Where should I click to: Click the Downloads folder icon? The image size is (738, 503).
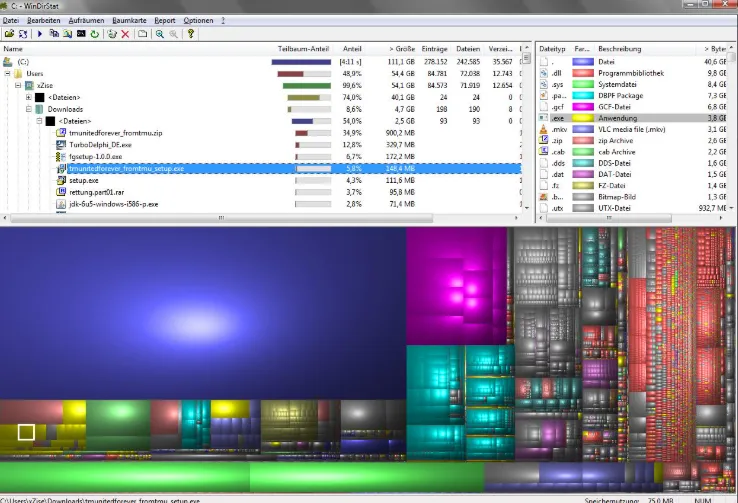click(40, 109)
